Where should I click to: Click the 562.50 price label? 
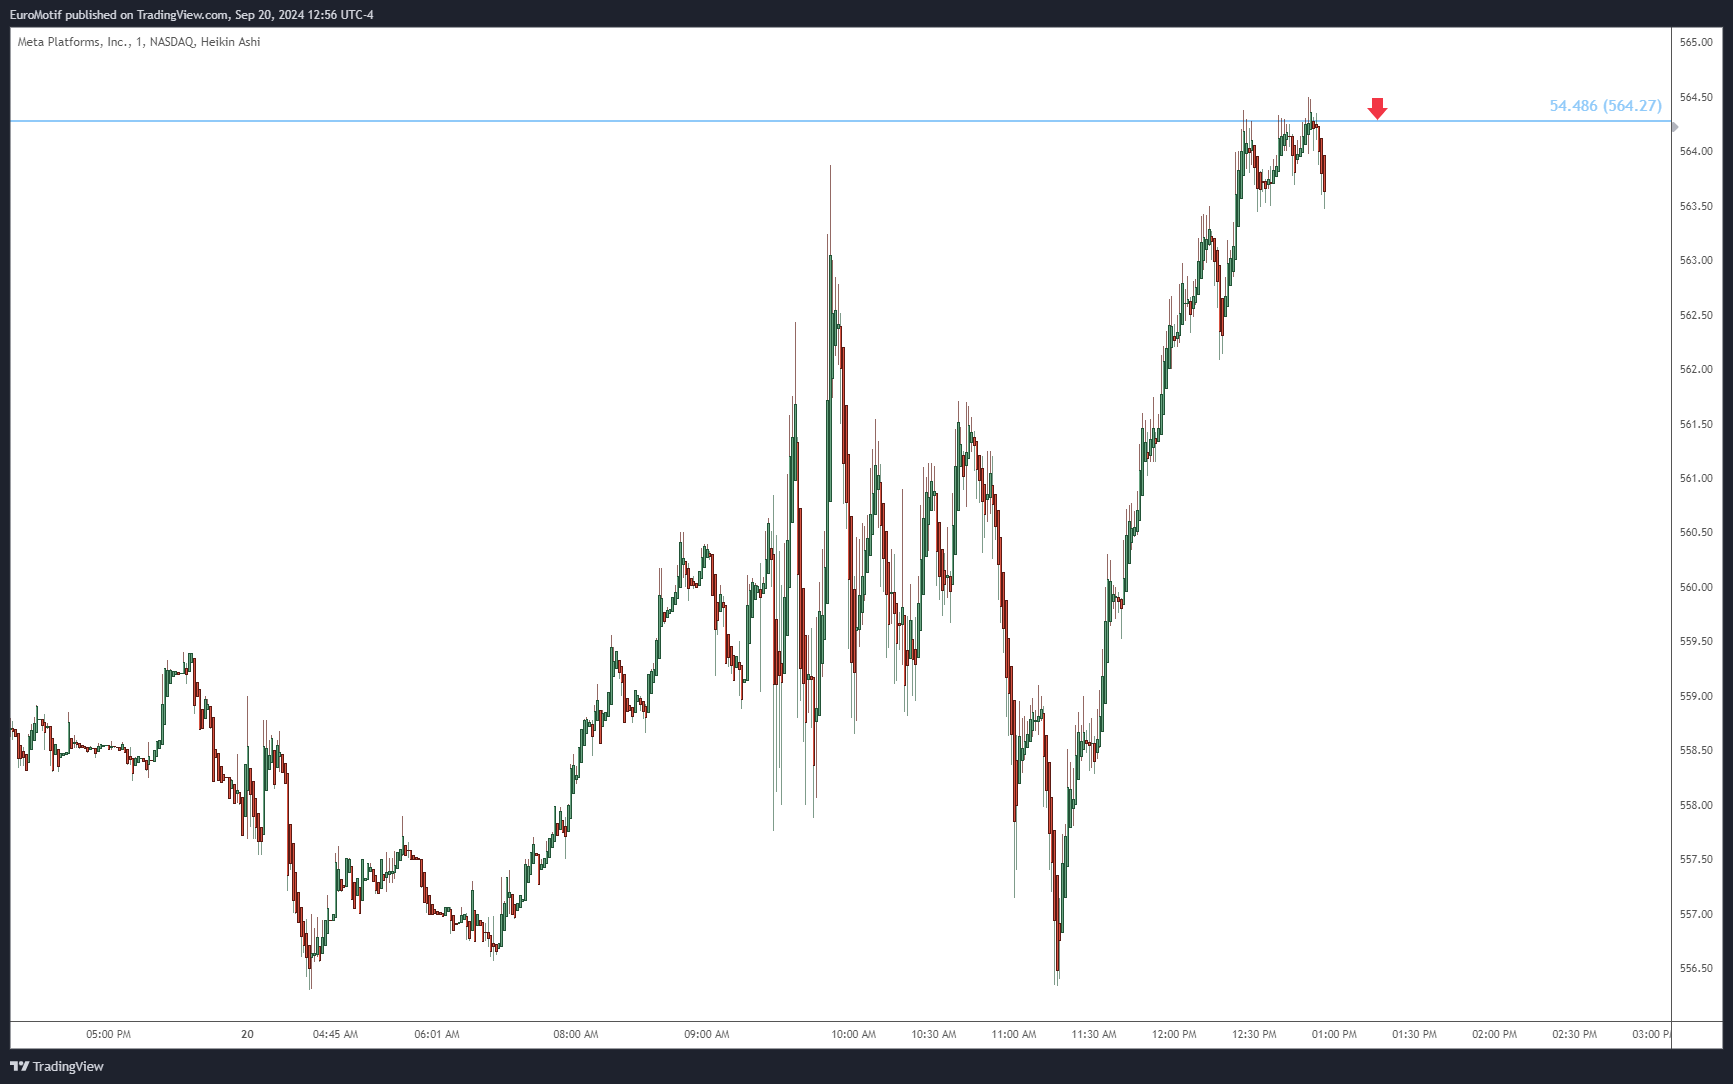[1696, 315]
